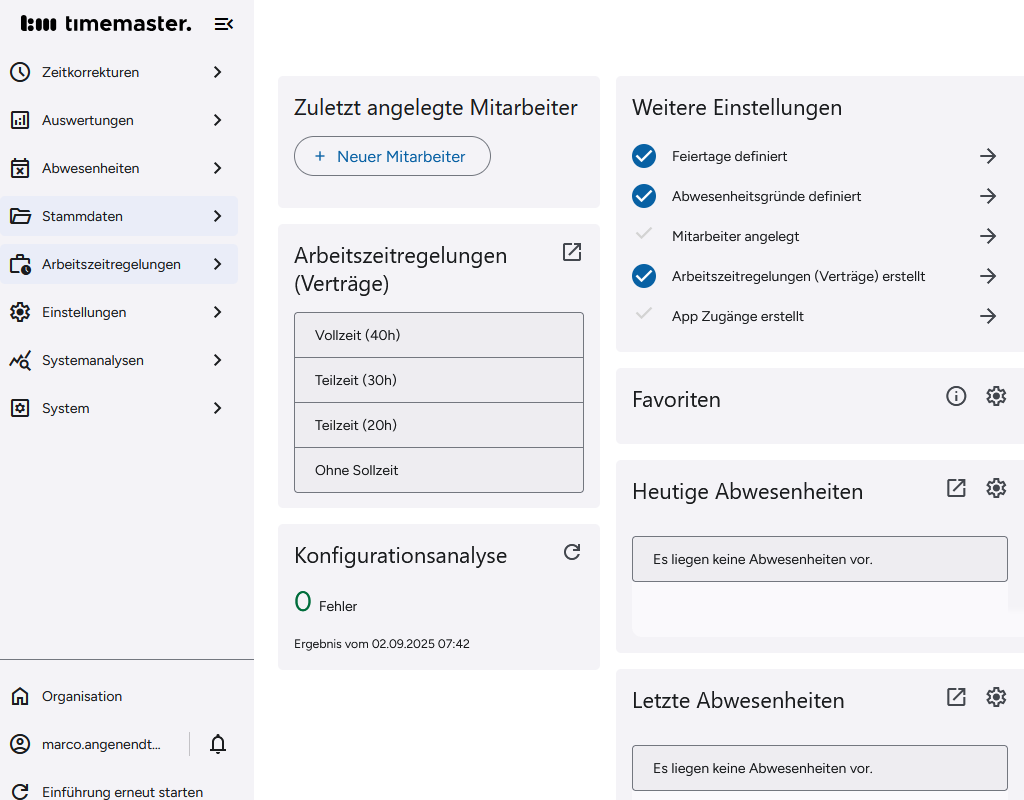The image size is (1024, 800).
Task: Collapse the sidebar with the menu icon
Action: [x=224, y=23]
